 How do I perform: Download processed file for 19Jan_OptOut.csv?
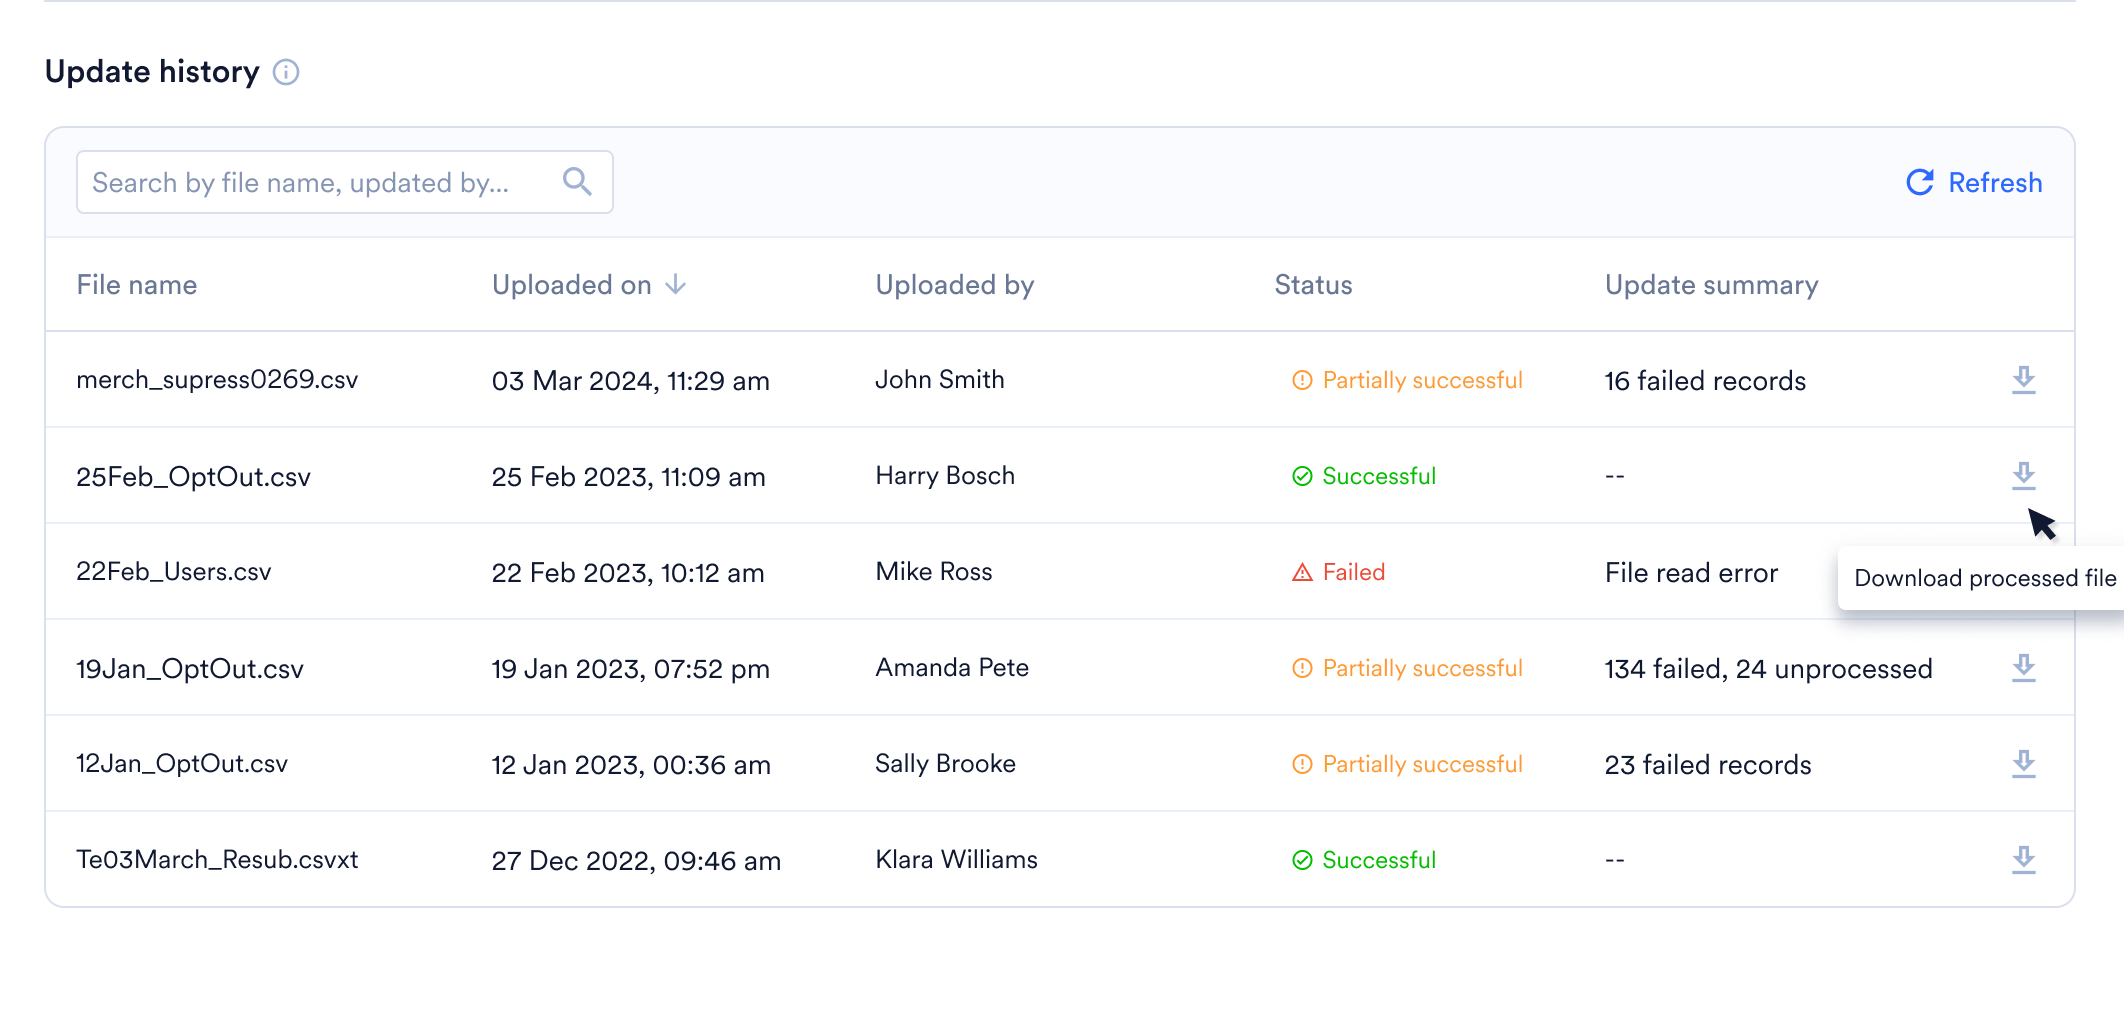[x=2023, y=668]
